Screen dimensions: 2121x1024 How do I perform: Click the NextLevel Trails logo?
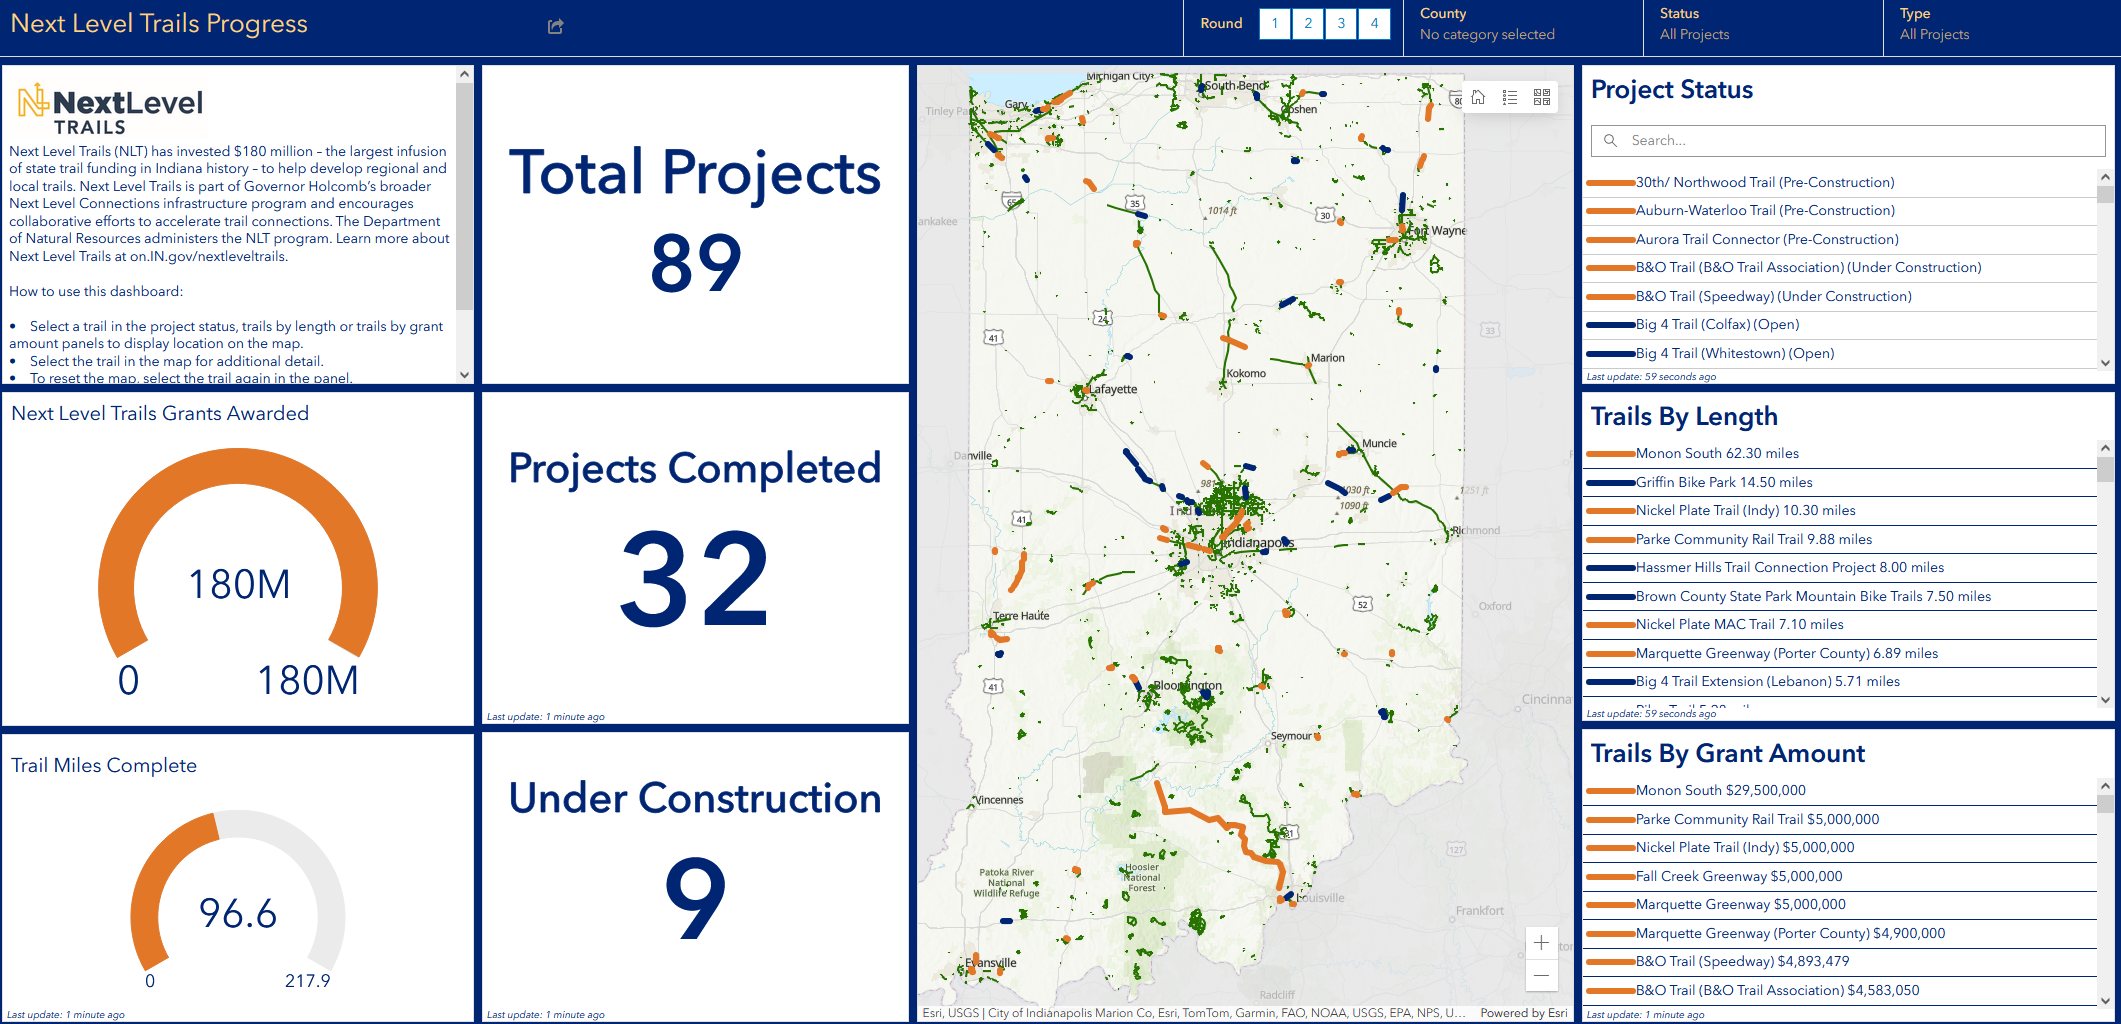tap(110, 109)
